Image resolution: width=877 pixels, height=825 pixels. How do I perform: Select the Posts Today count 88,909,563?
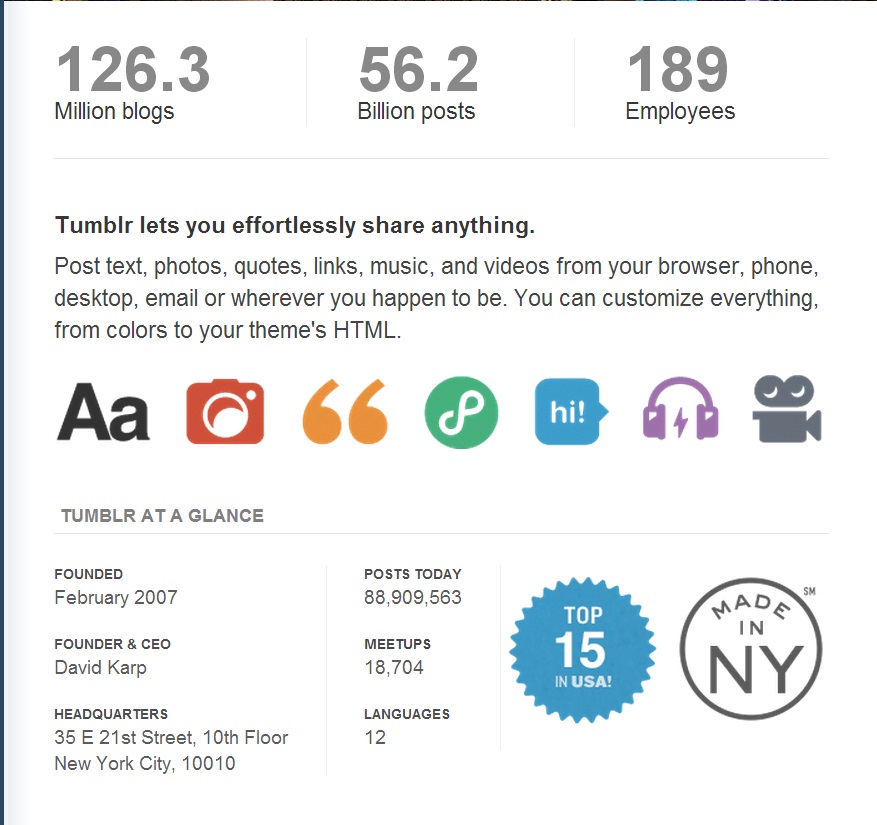point(413,597)
